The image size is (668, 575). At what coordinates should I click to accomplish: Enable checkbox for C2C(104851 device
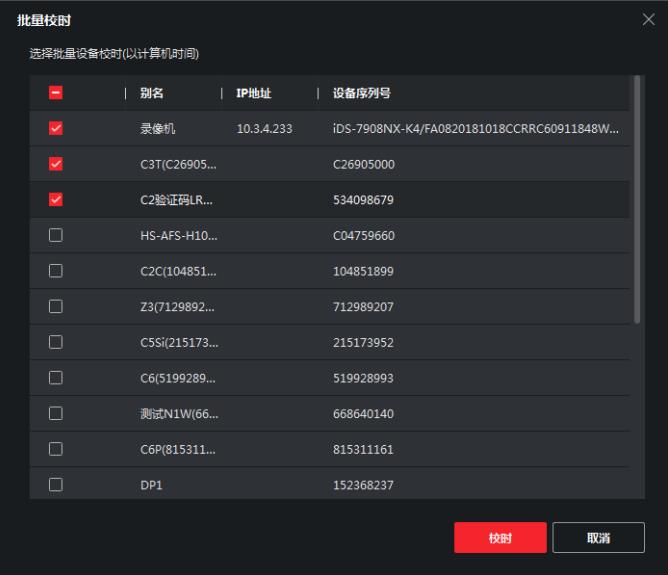(55, 271)
